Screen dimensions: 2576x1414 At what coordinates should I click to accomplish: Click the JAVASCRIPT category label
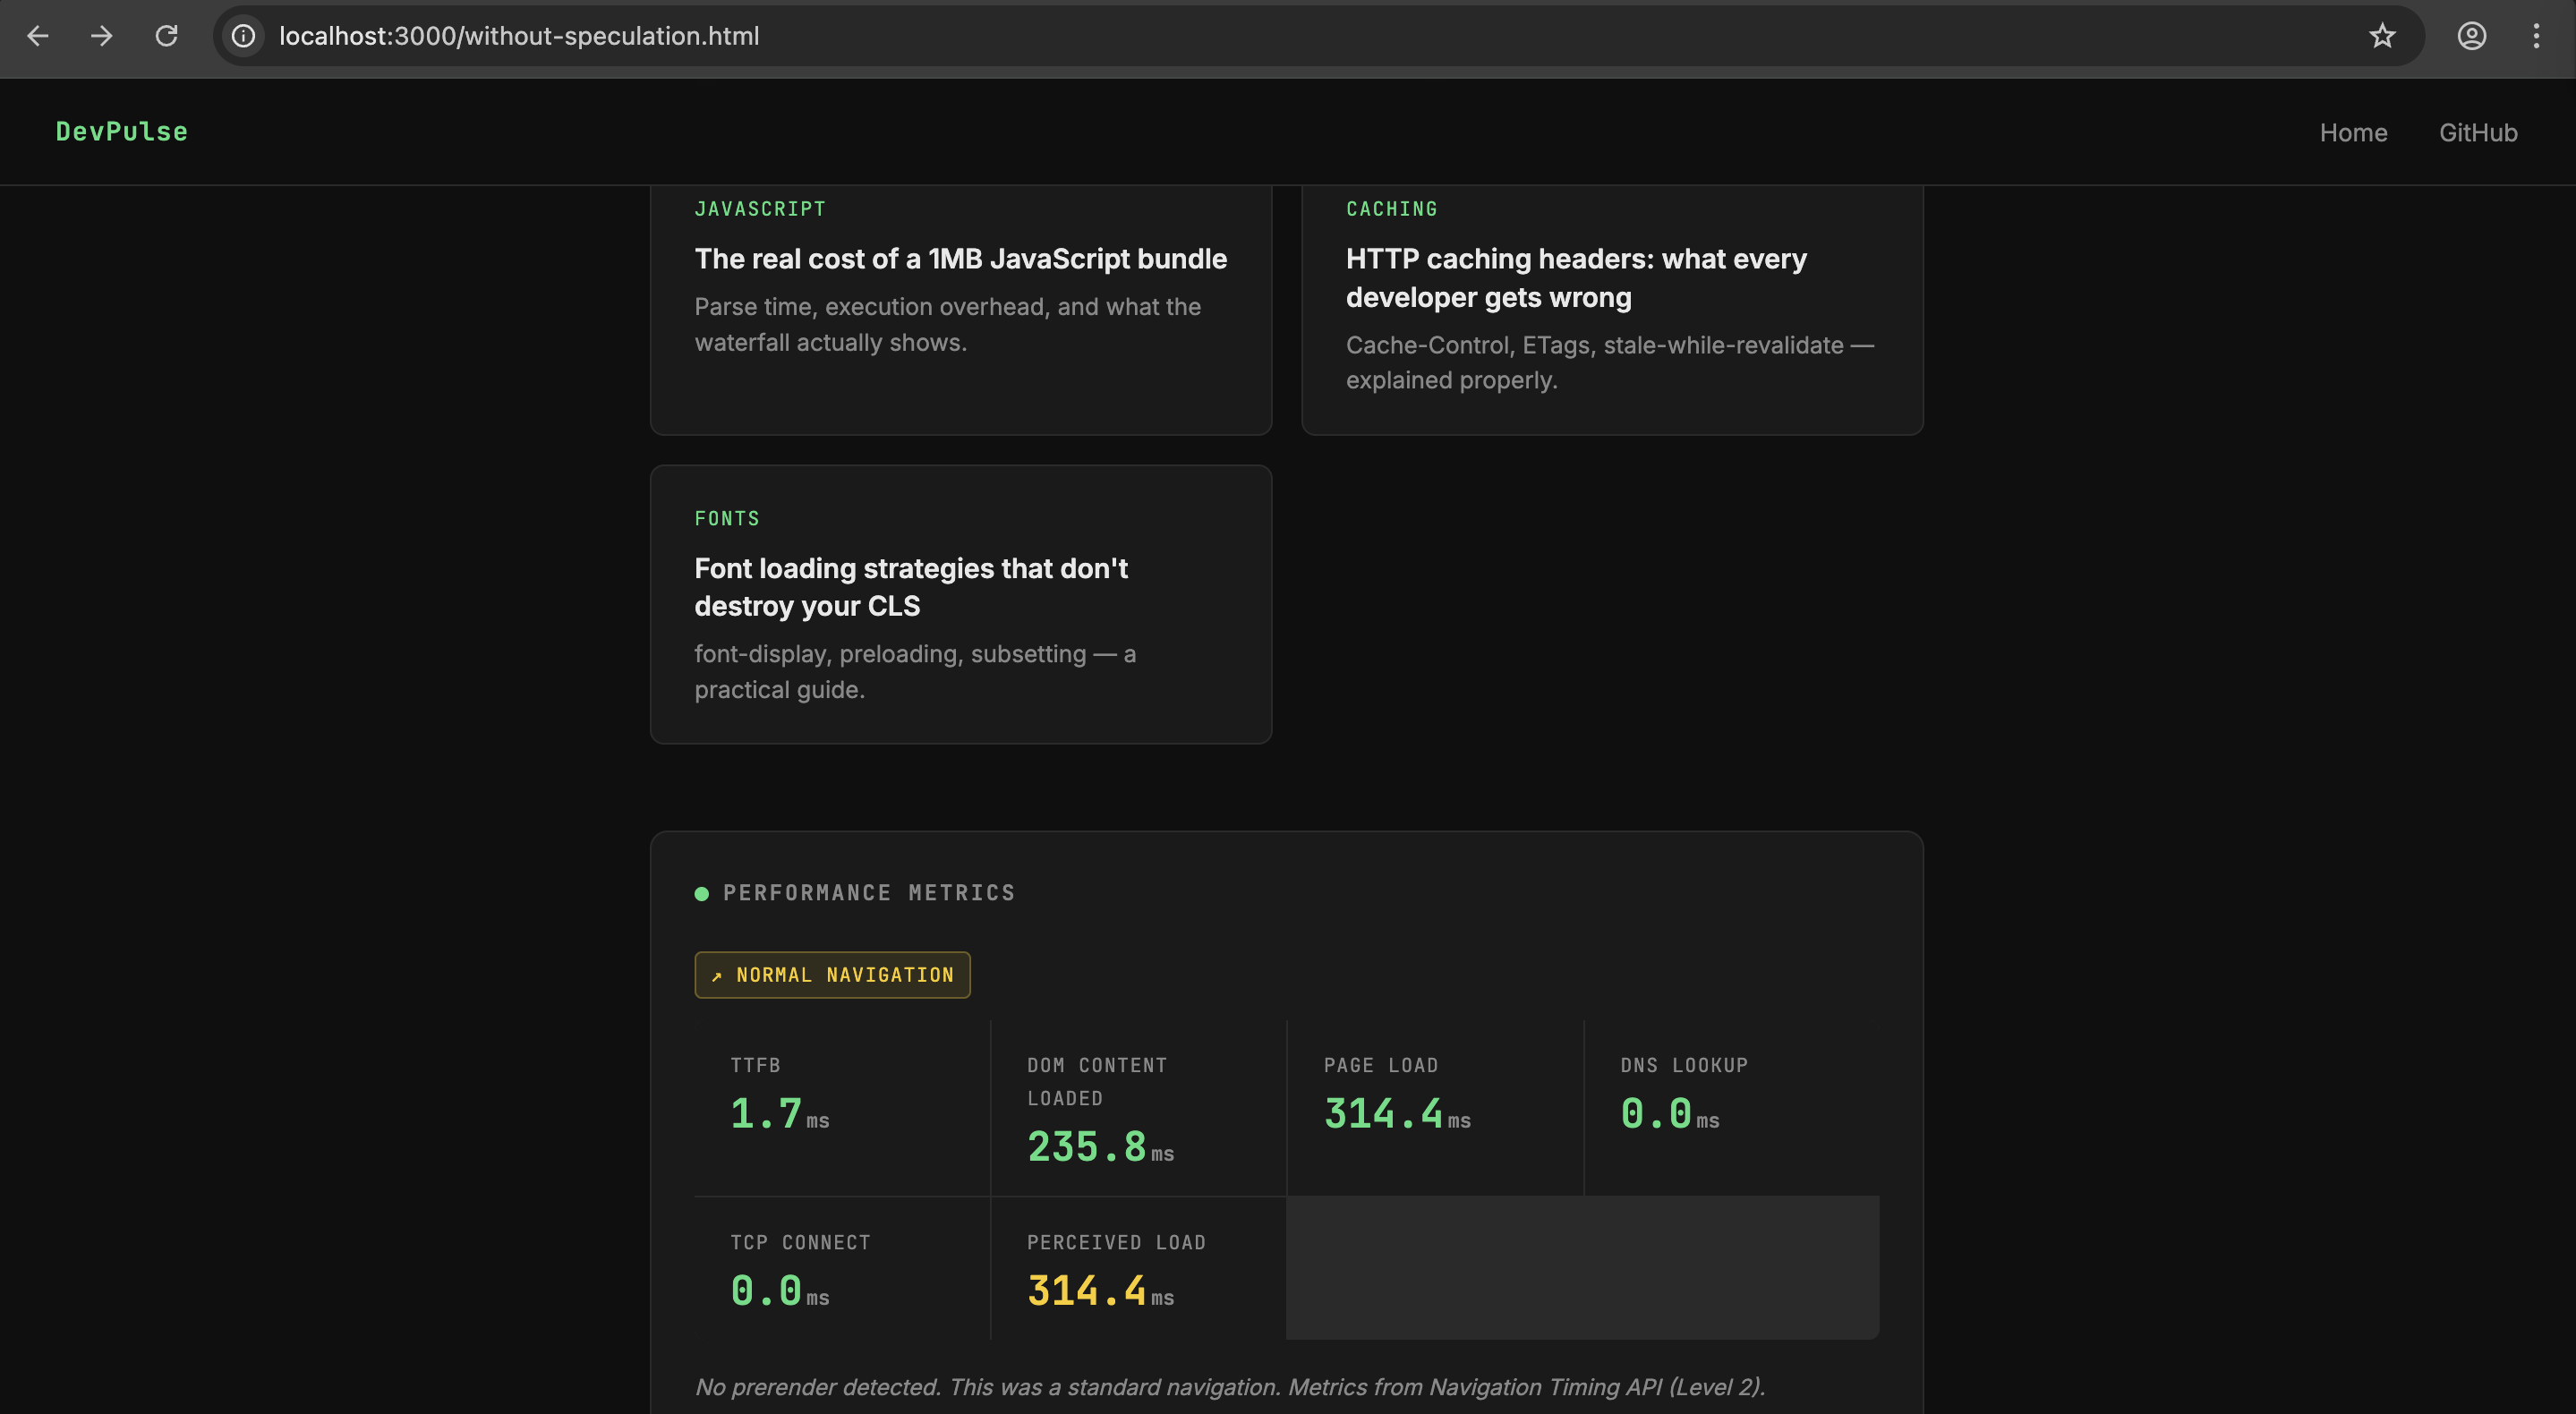(760, 209)
